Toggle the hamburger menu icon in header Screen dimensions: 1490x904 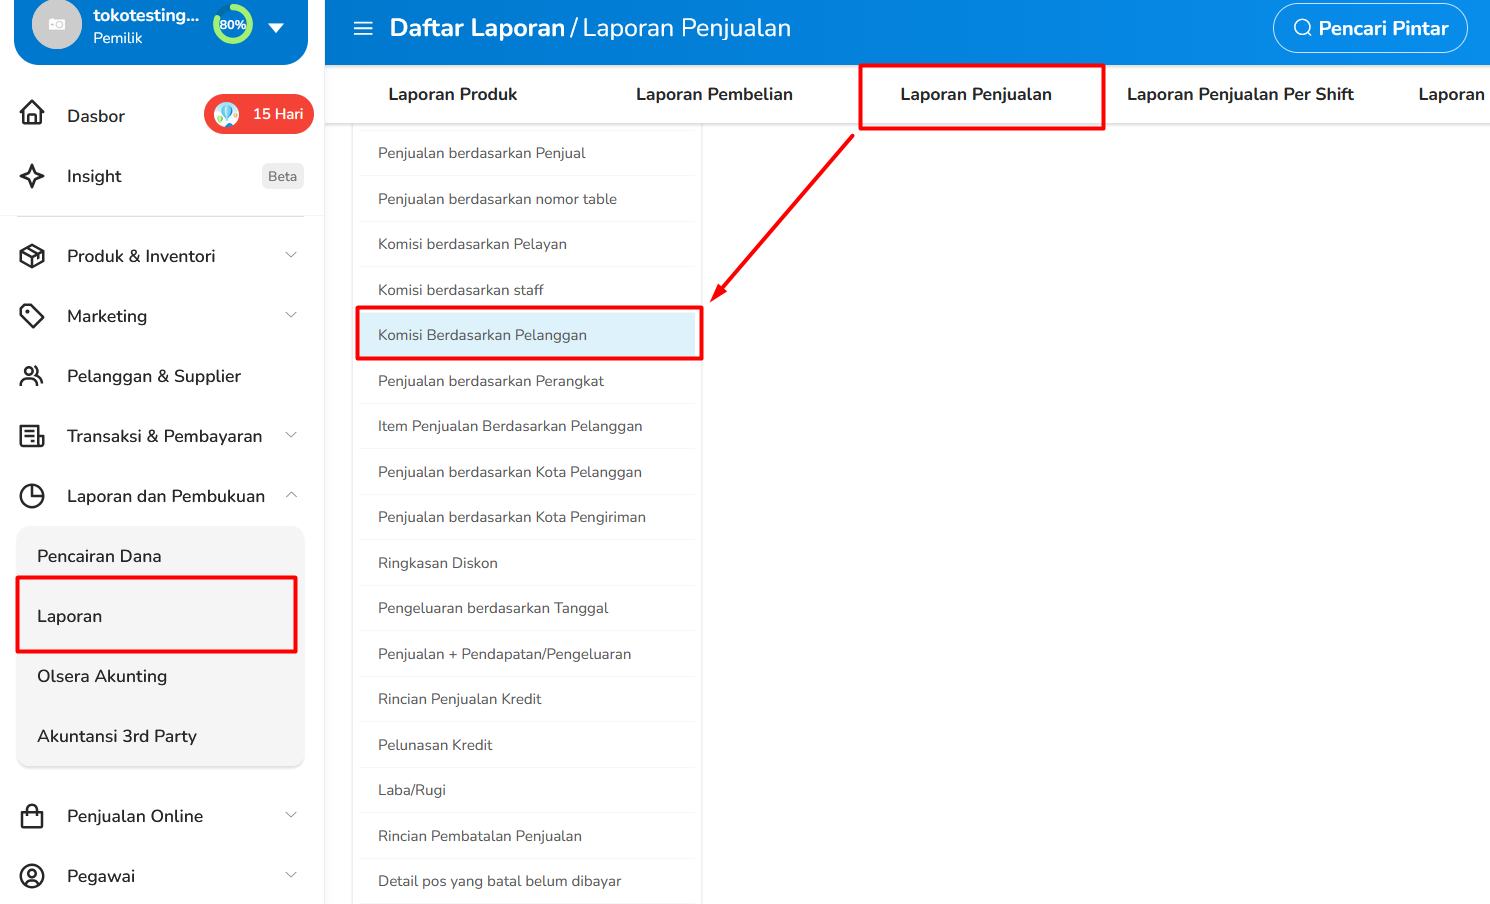tap(363, 28)
